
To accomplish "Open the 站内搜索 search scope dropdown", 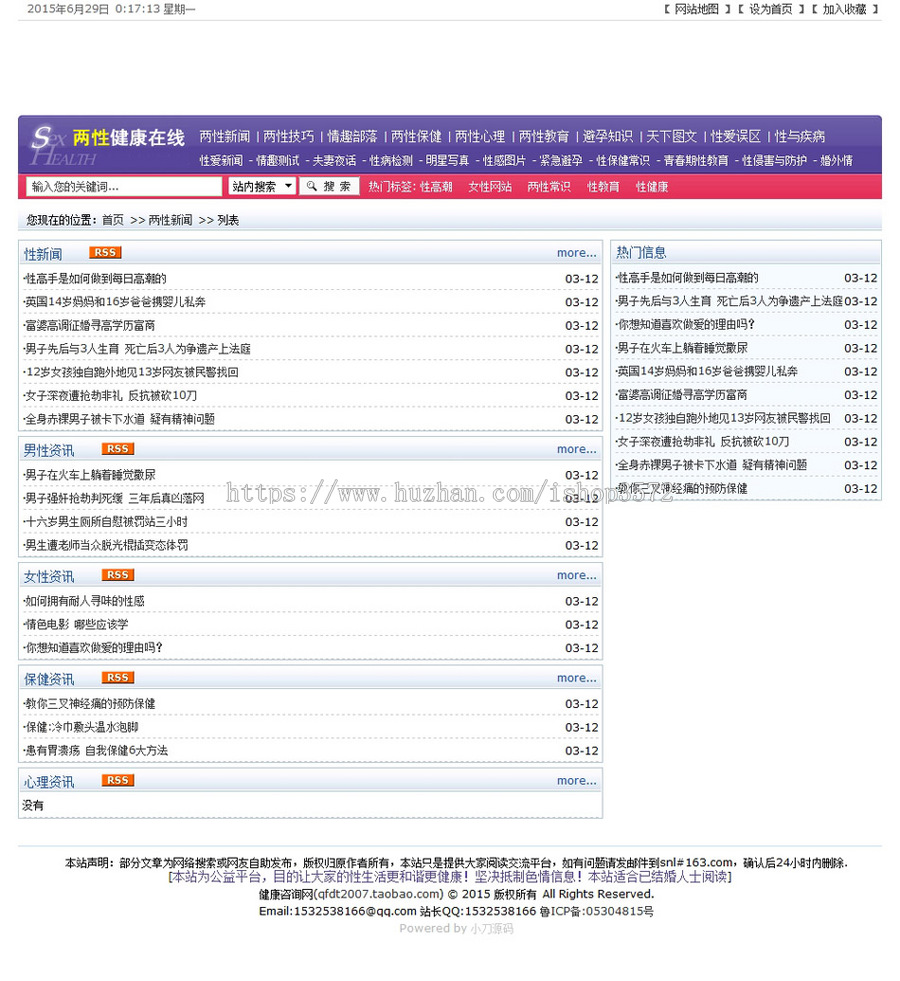I will click(x=262, y=186).
